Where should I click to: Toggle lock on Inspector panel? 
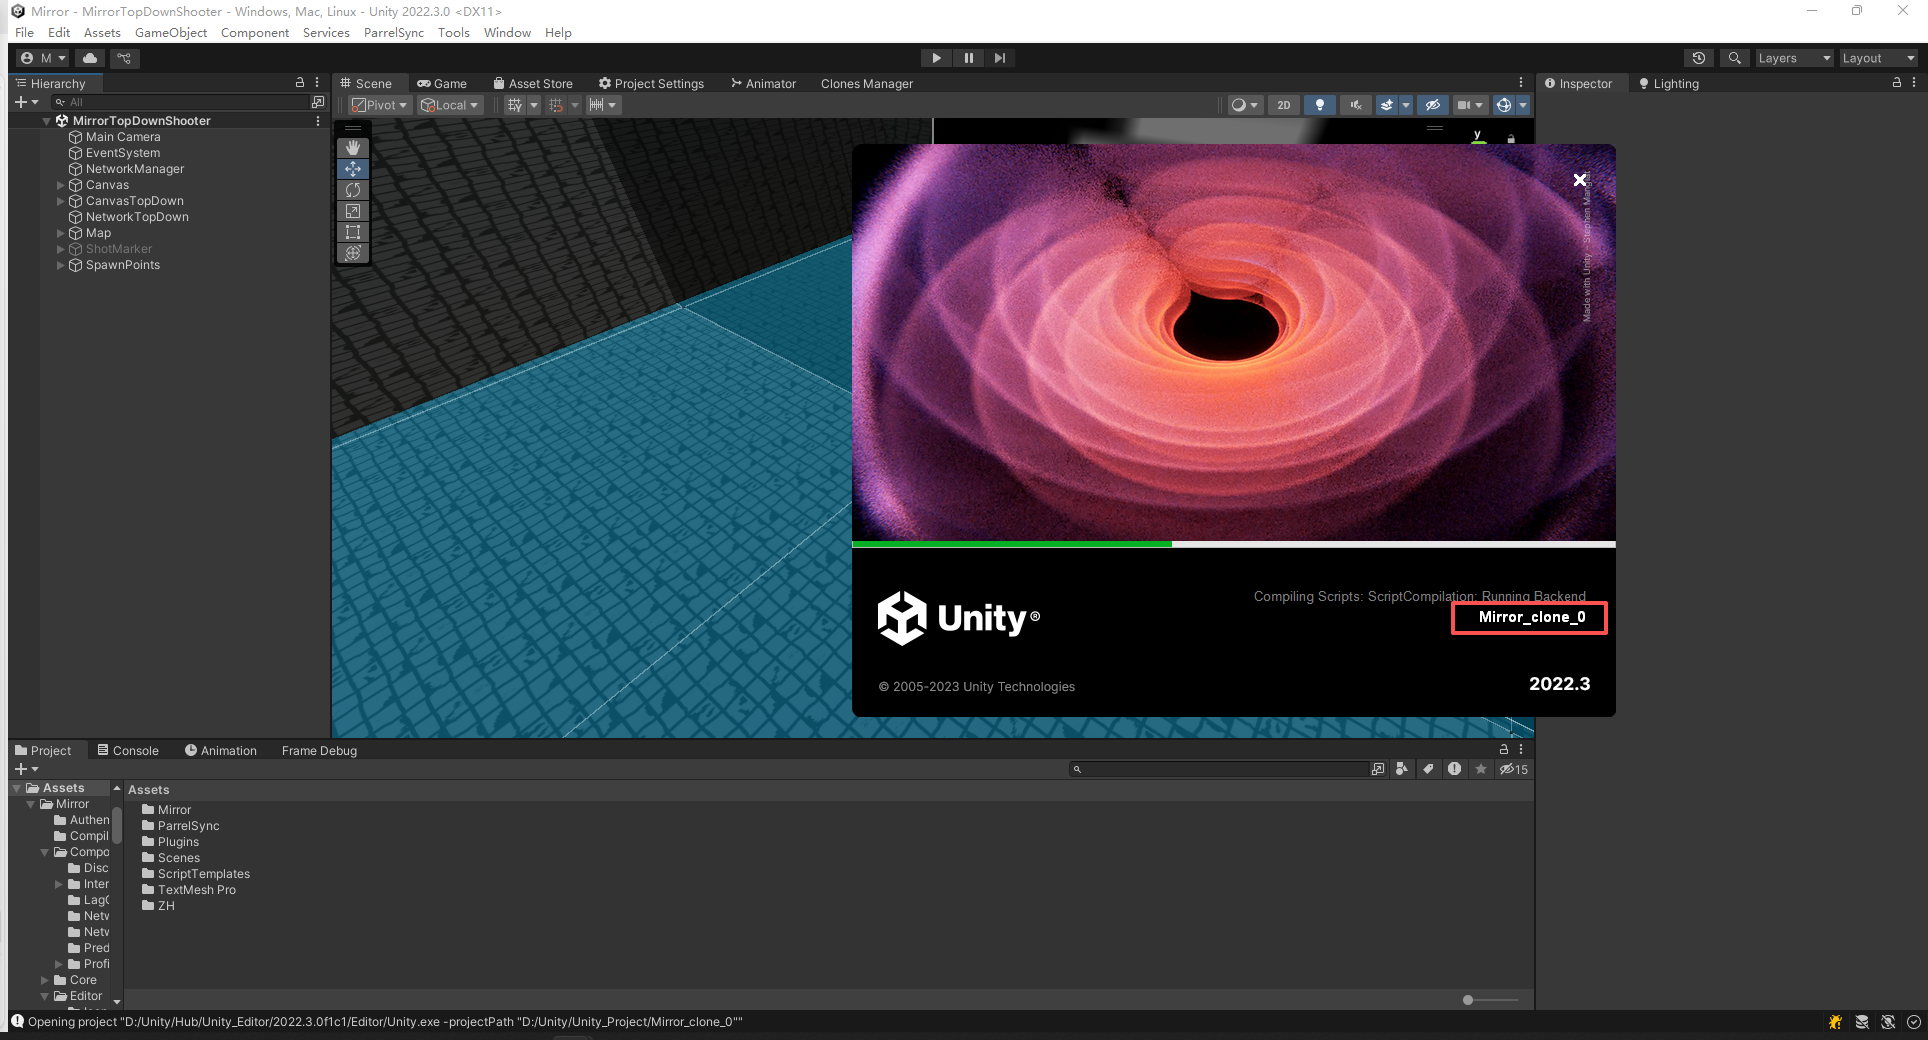(1896, 83)
